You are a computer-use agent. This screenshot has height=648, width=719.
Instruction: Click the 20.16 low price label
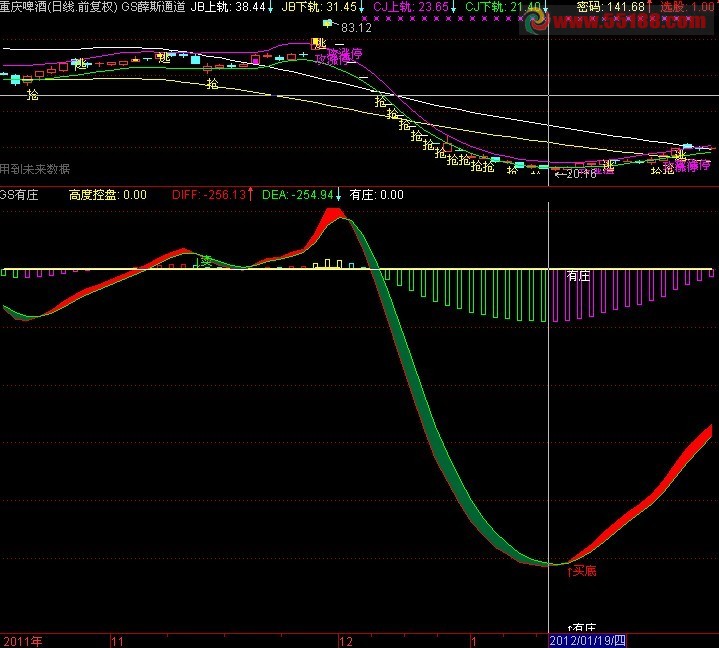pos(581,174)
